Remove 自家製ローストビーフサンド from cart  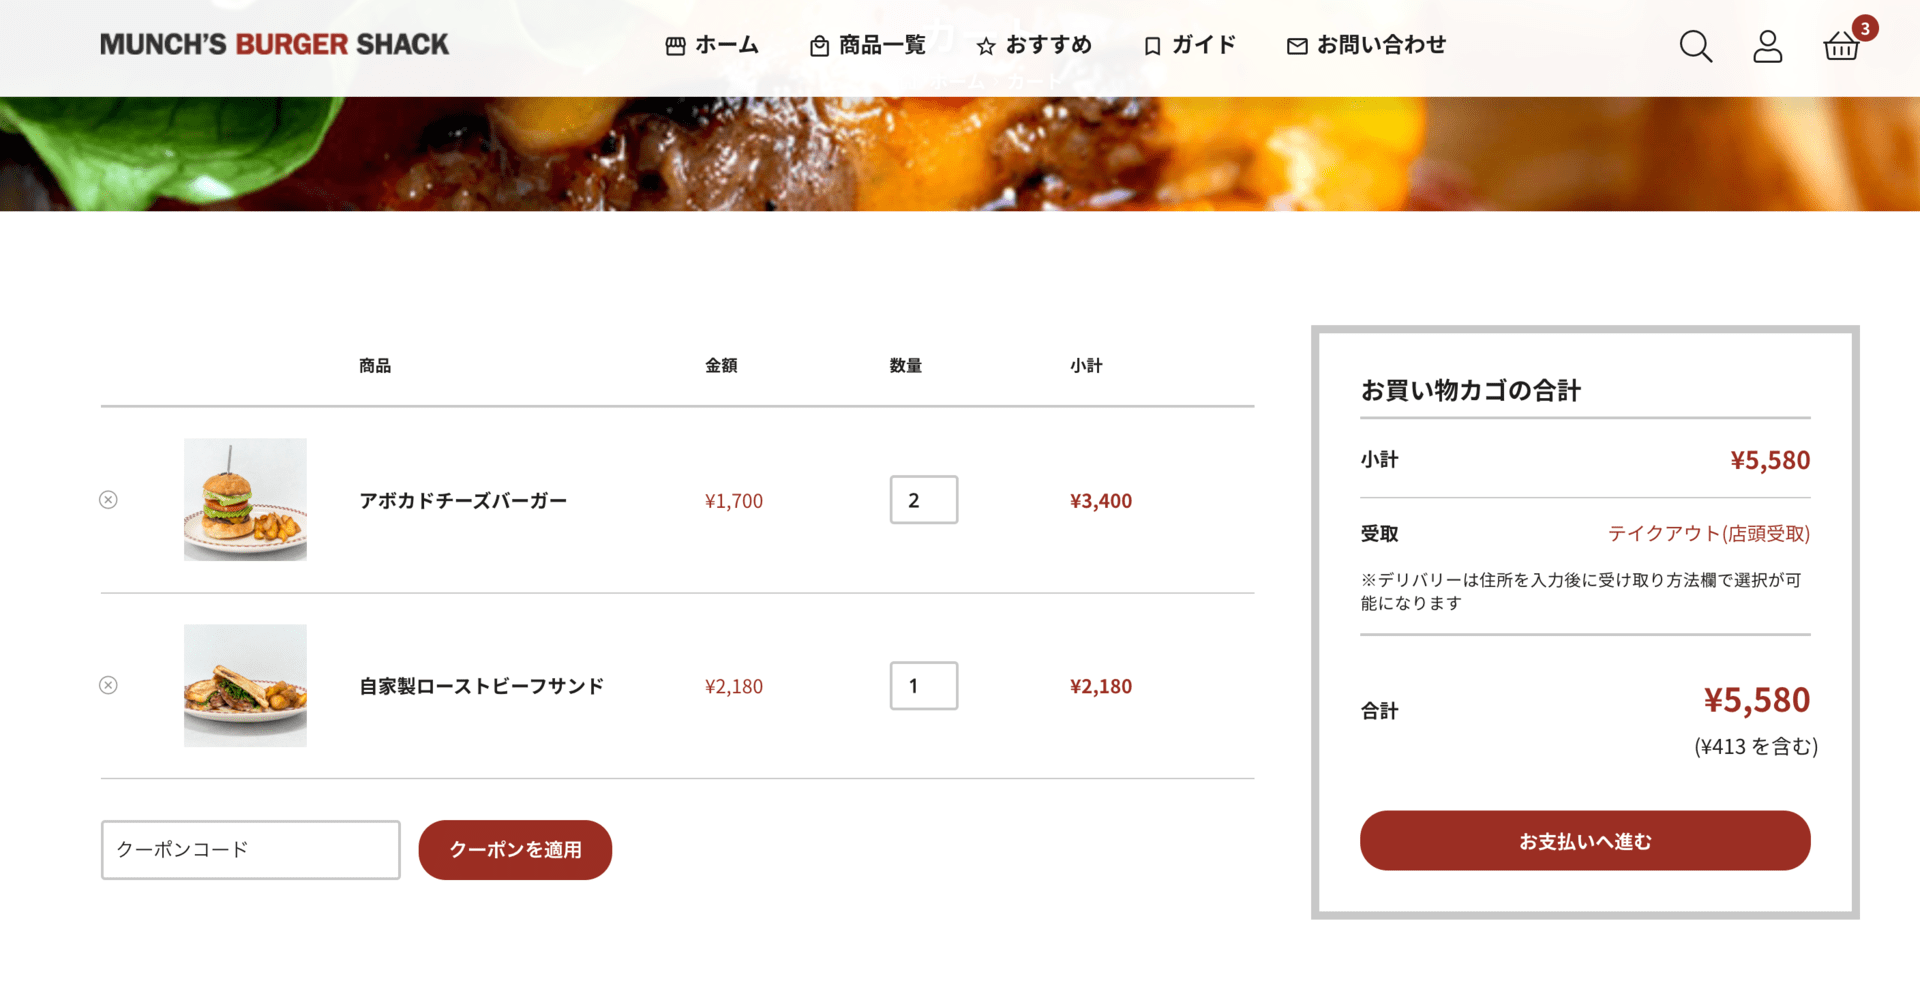point(108,685)
